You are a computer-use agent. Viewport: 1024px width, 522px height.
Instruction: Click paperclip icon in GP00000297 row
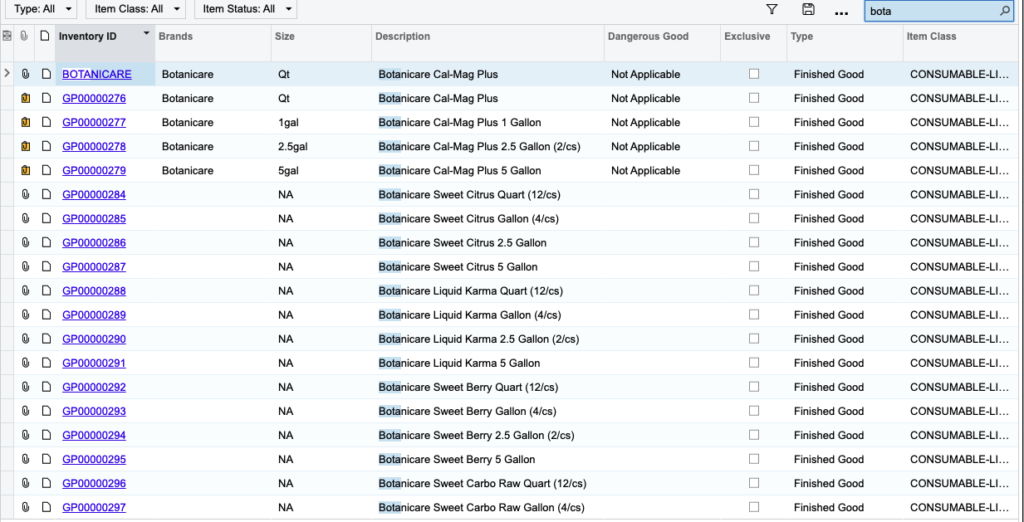tap(25, 508)
